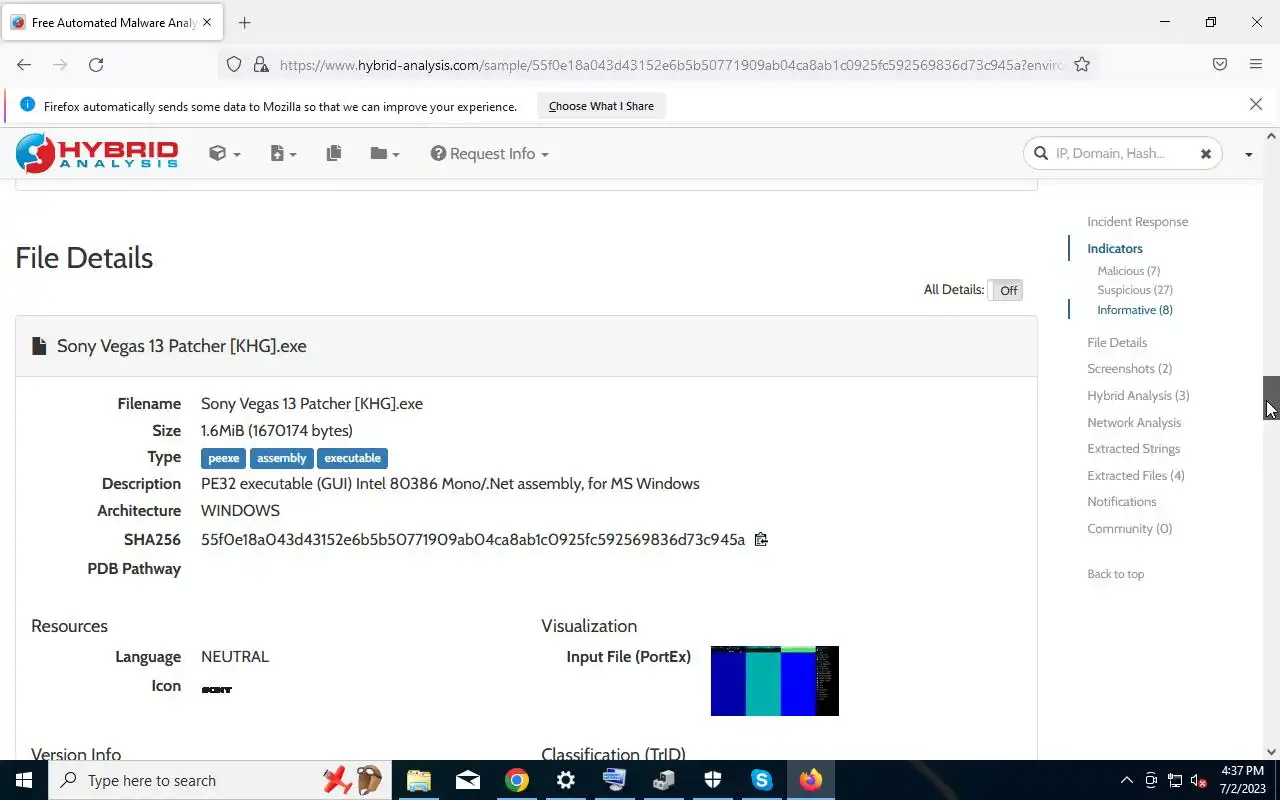Viewport: 1280px width, 800px height.
Task: Bookmark this page with the star icon
Action: 1082,65
